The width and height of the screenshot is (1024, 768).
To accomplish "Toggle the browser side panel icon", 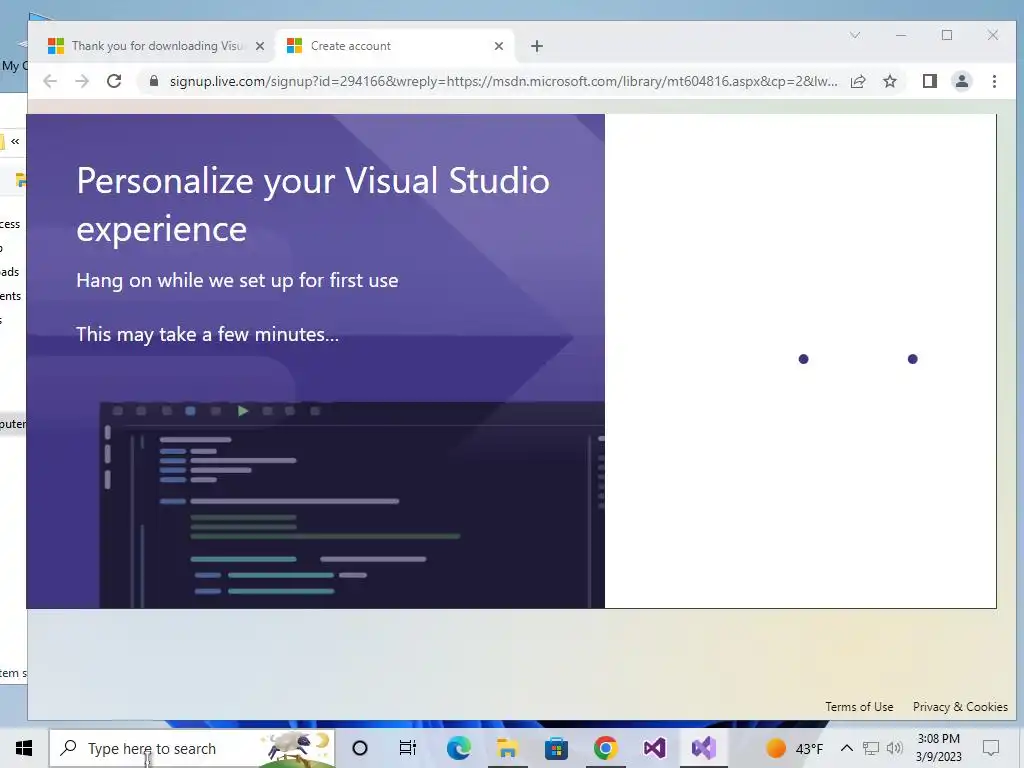I will [x=929, y=81].
